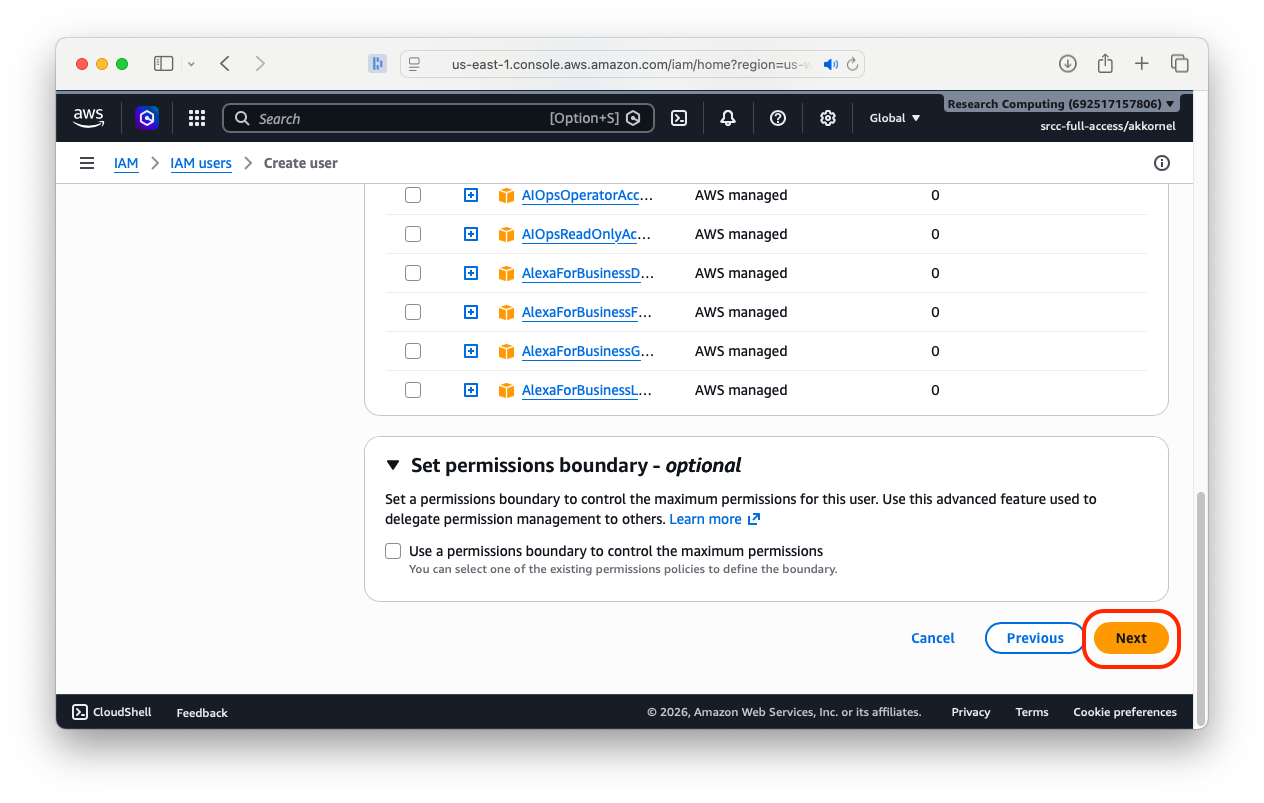Reload the page icon in address bar

point(853,64)
